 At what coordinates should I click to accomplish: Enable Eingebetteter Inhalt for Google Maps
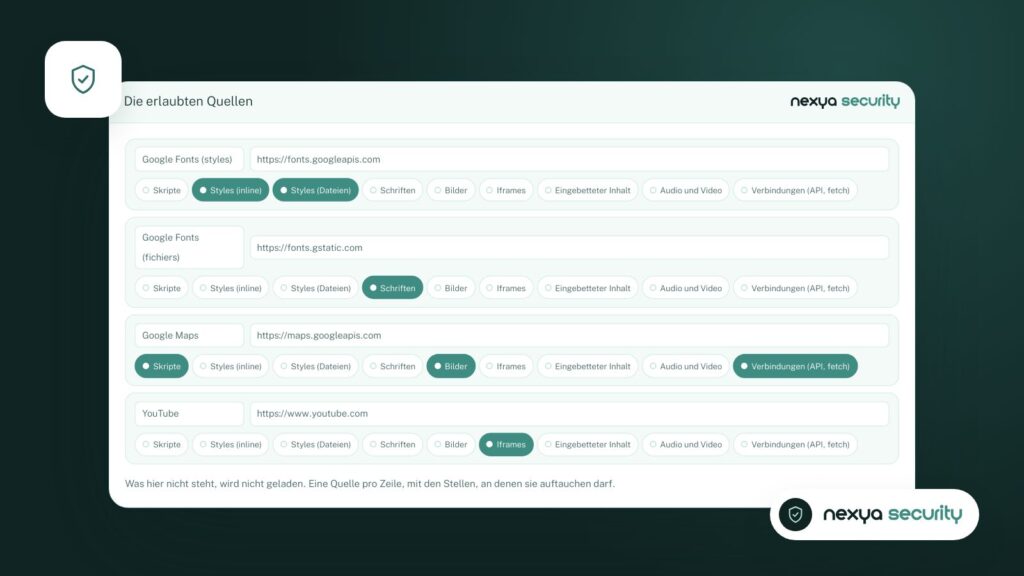tap(588, 366)
